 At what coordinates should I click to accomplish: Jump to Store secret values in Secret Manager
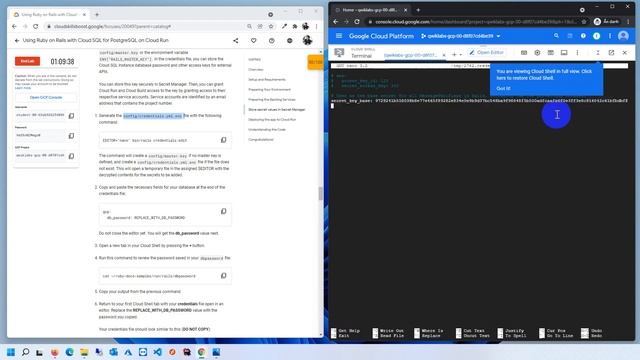point(277,109)
